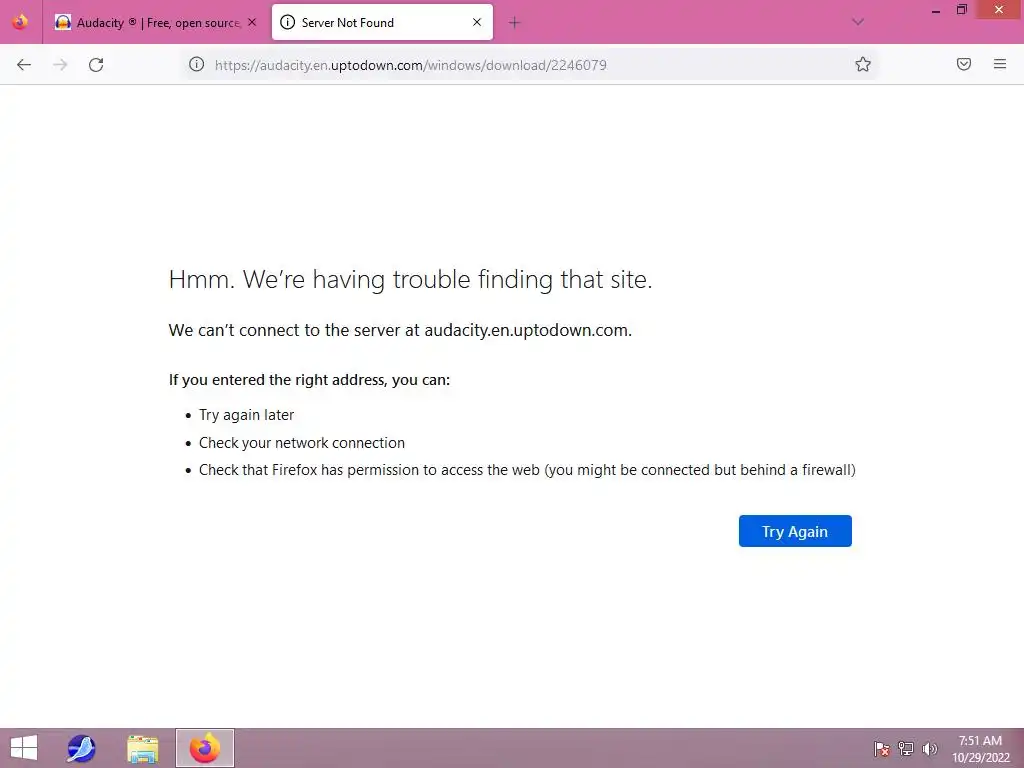Click the Firefox taskbar icon
Screen dimensions: 1024x768
204,748
